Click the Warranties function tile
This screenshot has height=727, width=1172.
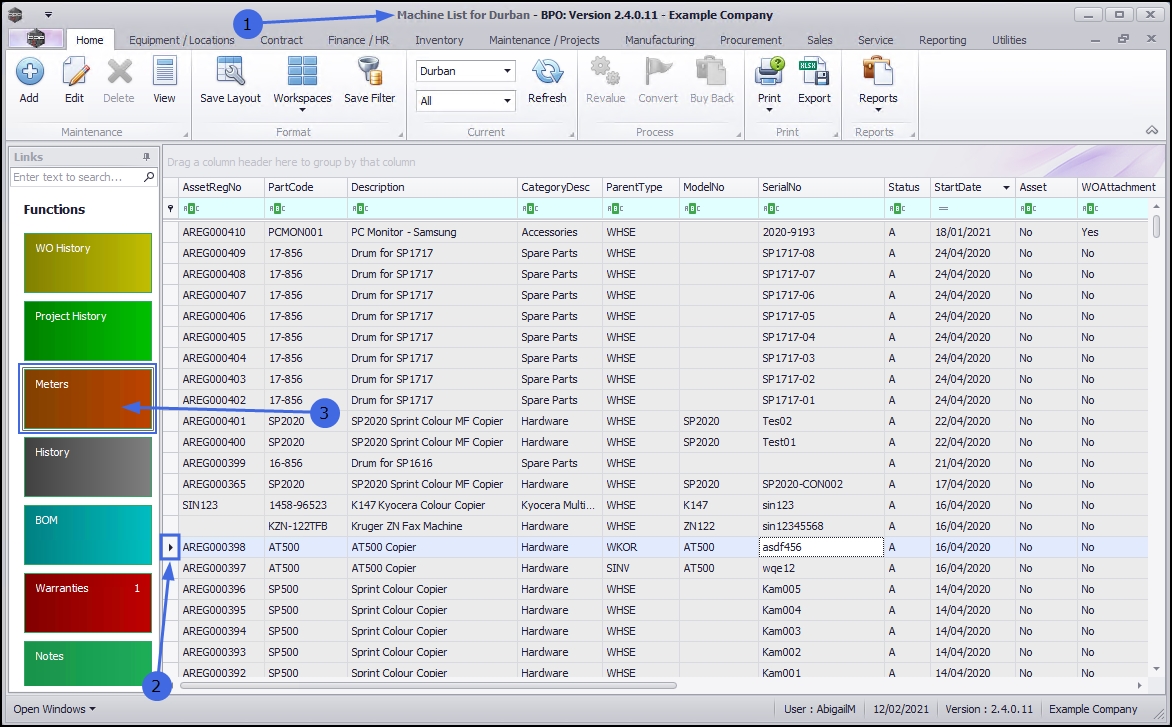click(87, 602)
